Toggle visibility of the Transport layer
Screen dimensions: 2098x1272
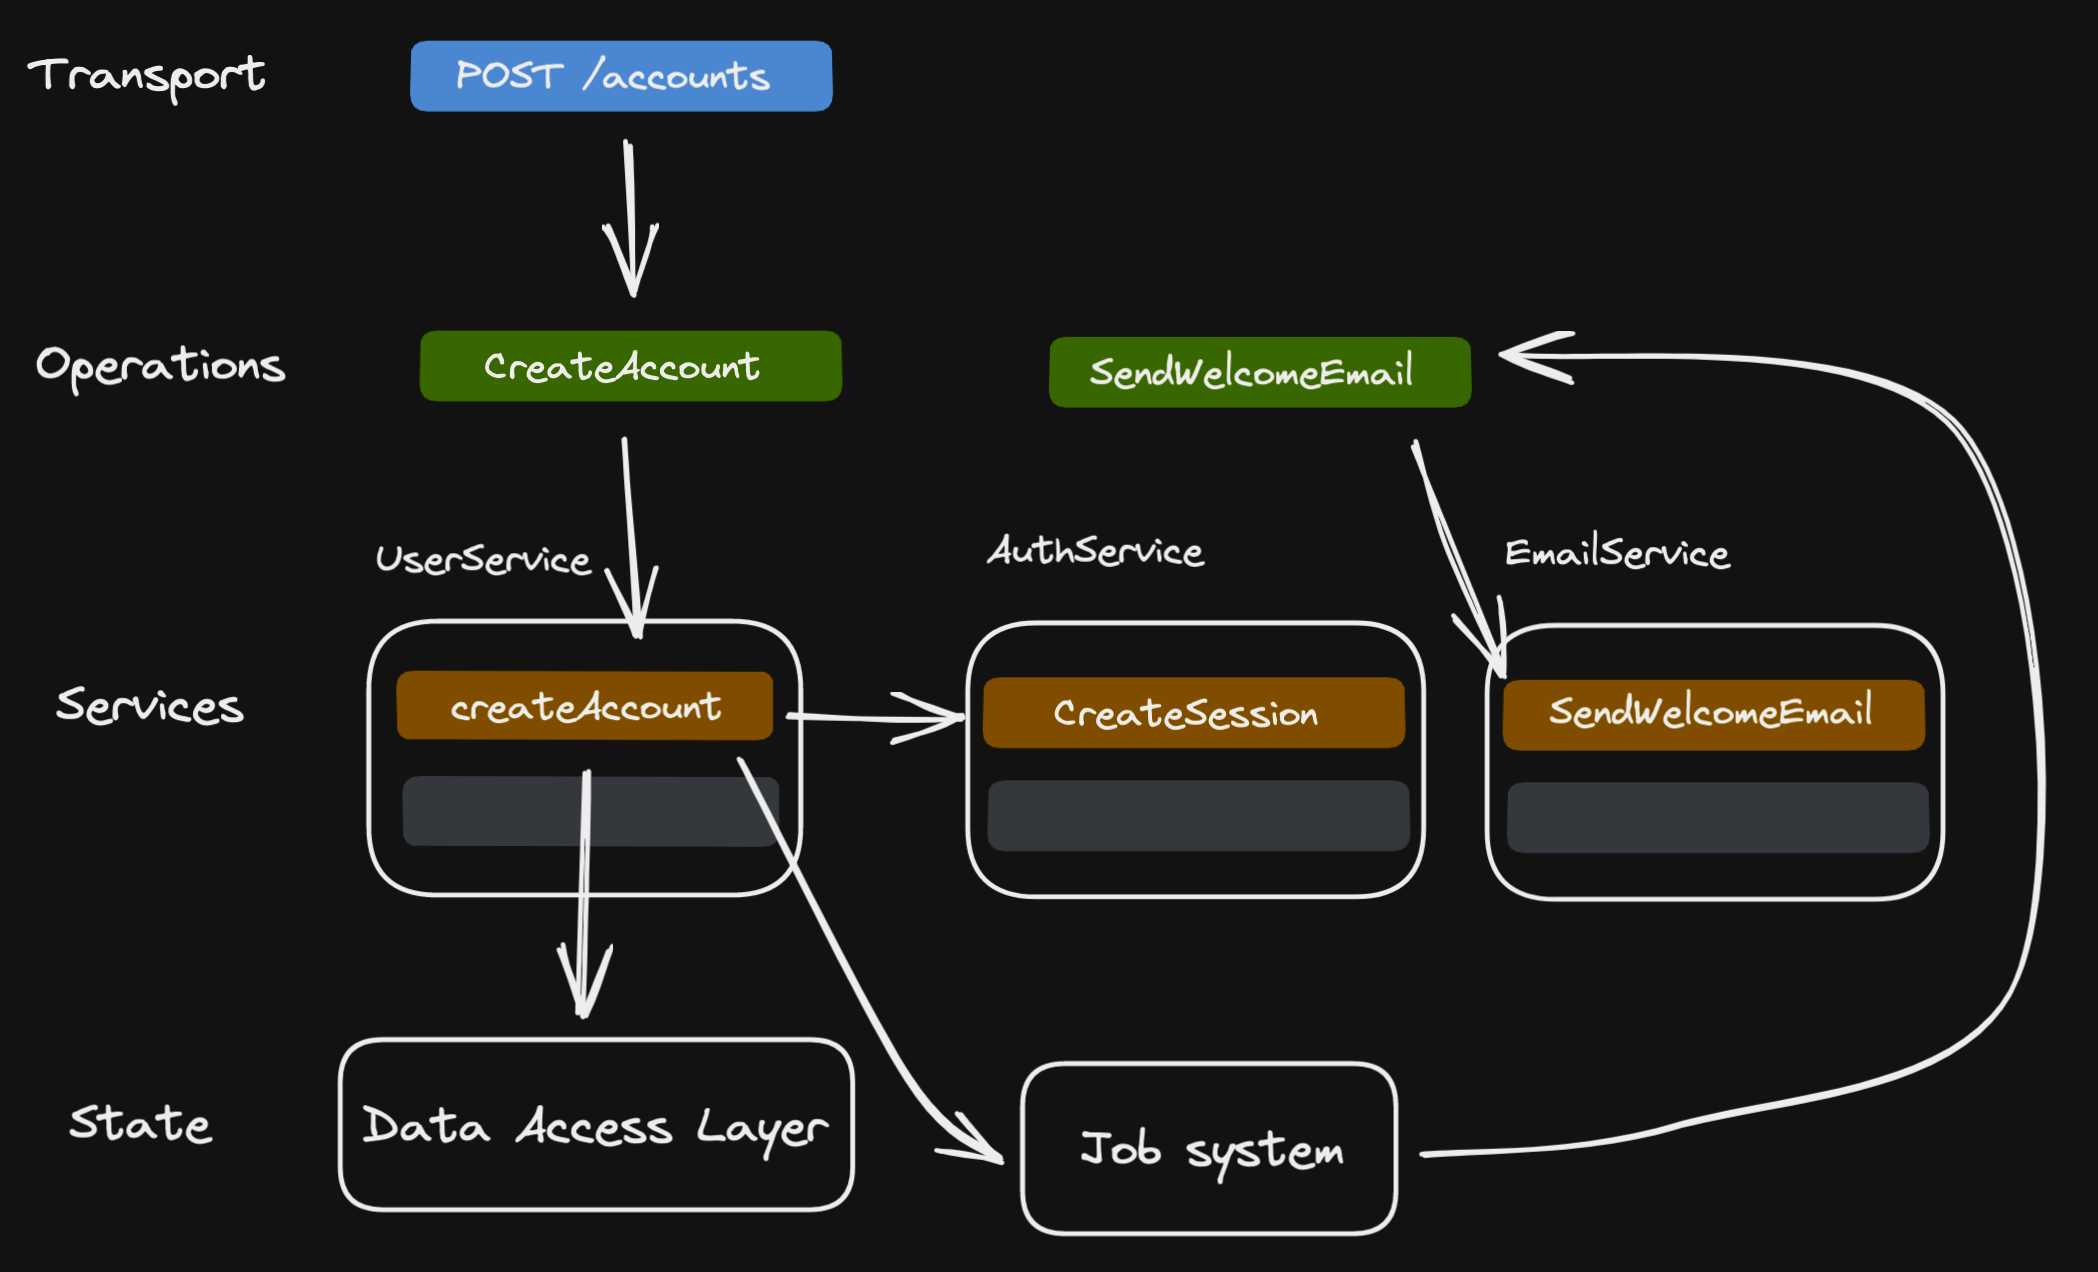(133, 73)
